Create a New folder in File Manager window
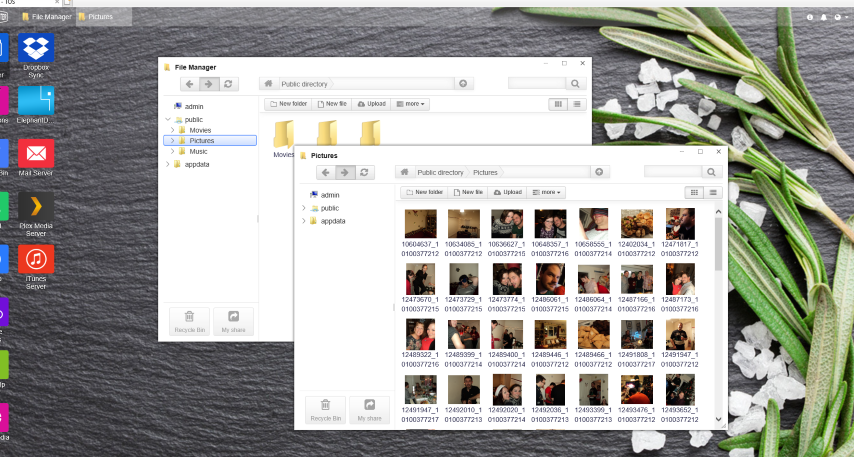 click(288, 103)
